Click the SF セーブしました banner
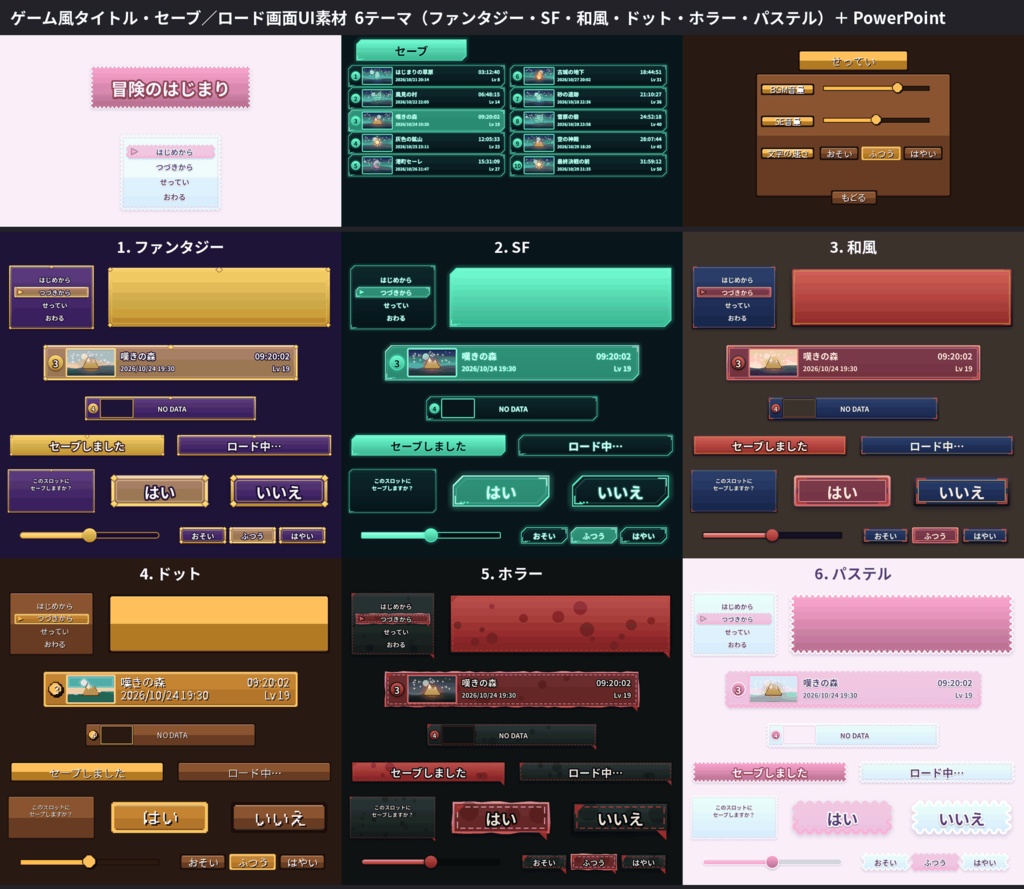The image size is (1024, 889). [428, 445]
